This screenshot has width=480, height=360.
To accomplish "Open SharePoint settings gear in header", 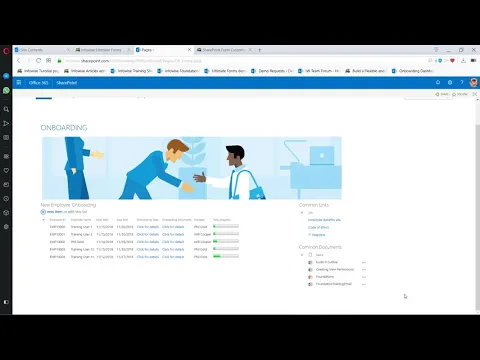I will pos(450,82).
